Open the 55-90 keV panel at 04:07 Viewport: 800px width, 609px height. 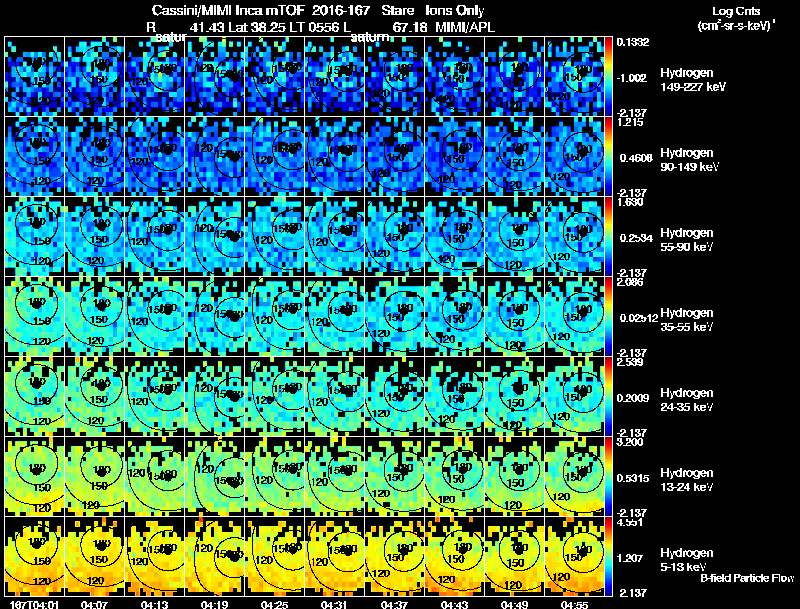(95, 237)
